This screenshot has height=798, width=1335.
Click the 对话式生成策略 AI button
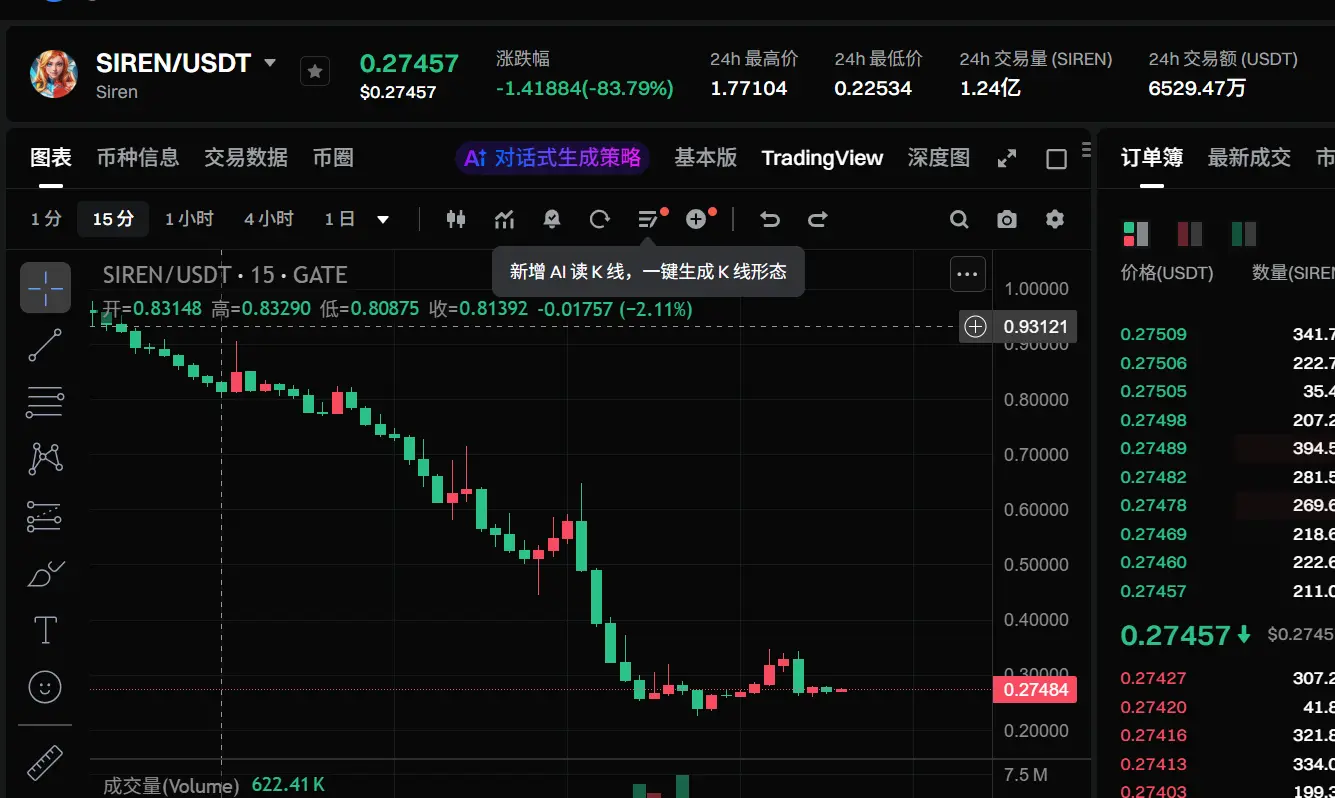pyautogui.click(x=553, y=158)
